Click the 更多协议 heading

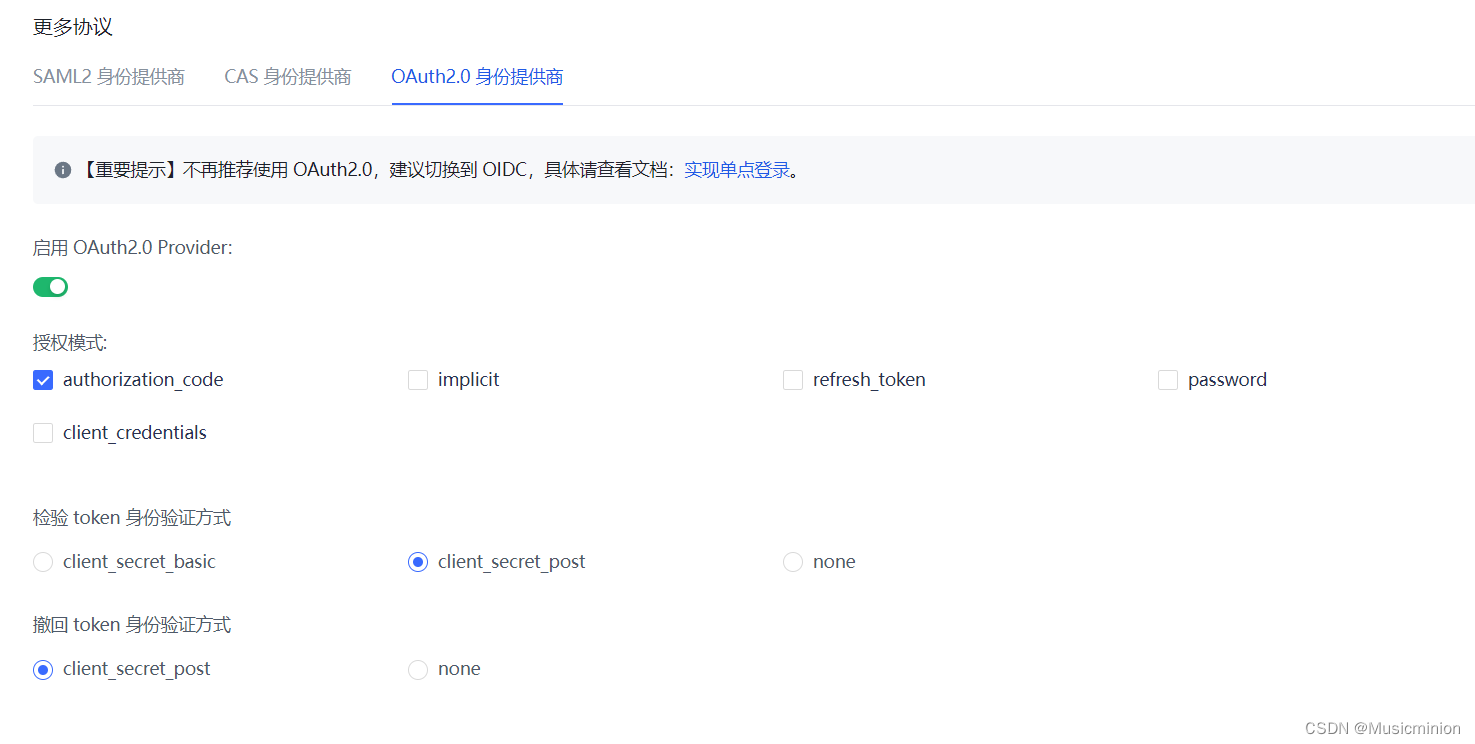click(72, 27)
